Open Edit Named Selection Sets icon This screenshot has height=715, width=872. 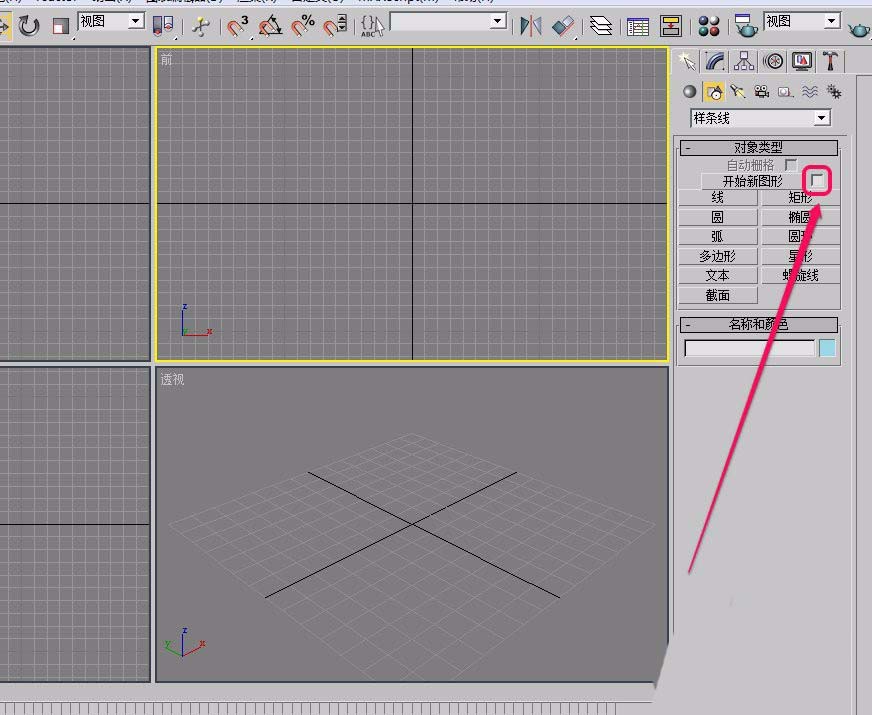click(x=372, y=26)
